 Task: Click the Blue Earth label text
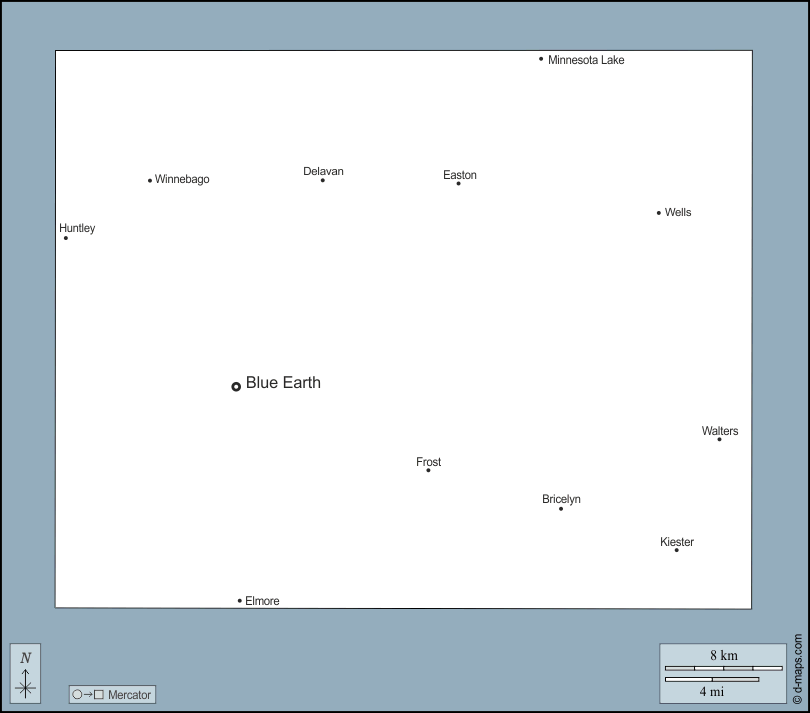click(x=283, y=383)
